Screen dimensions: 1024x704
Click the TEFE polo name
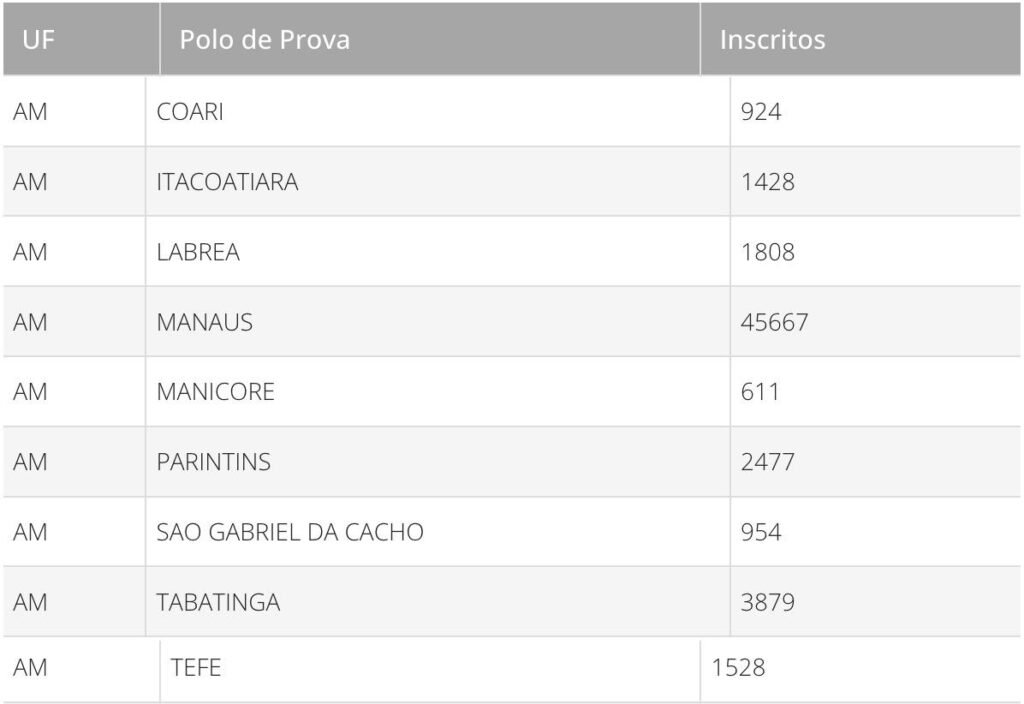[x=196, y=668]
